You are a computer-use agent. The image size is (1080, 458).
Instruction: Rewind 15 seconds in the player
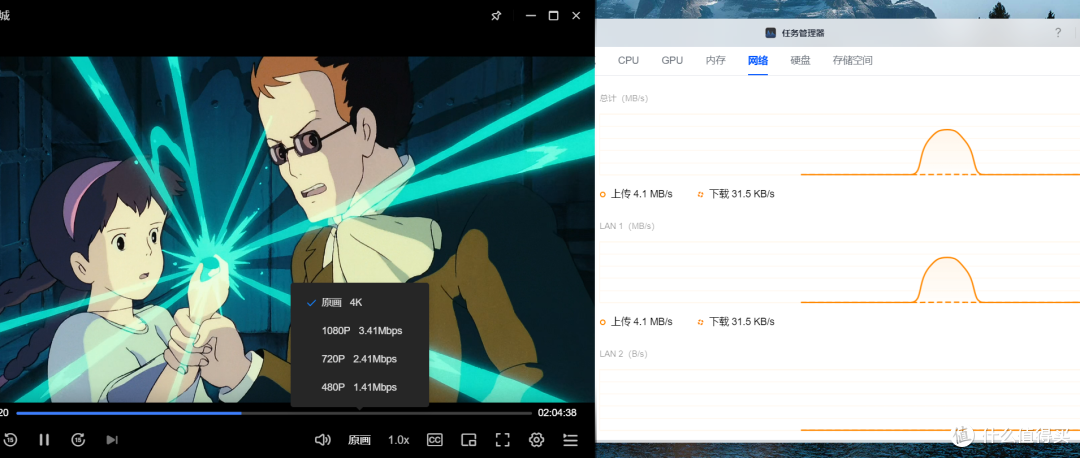click(10, 439)
